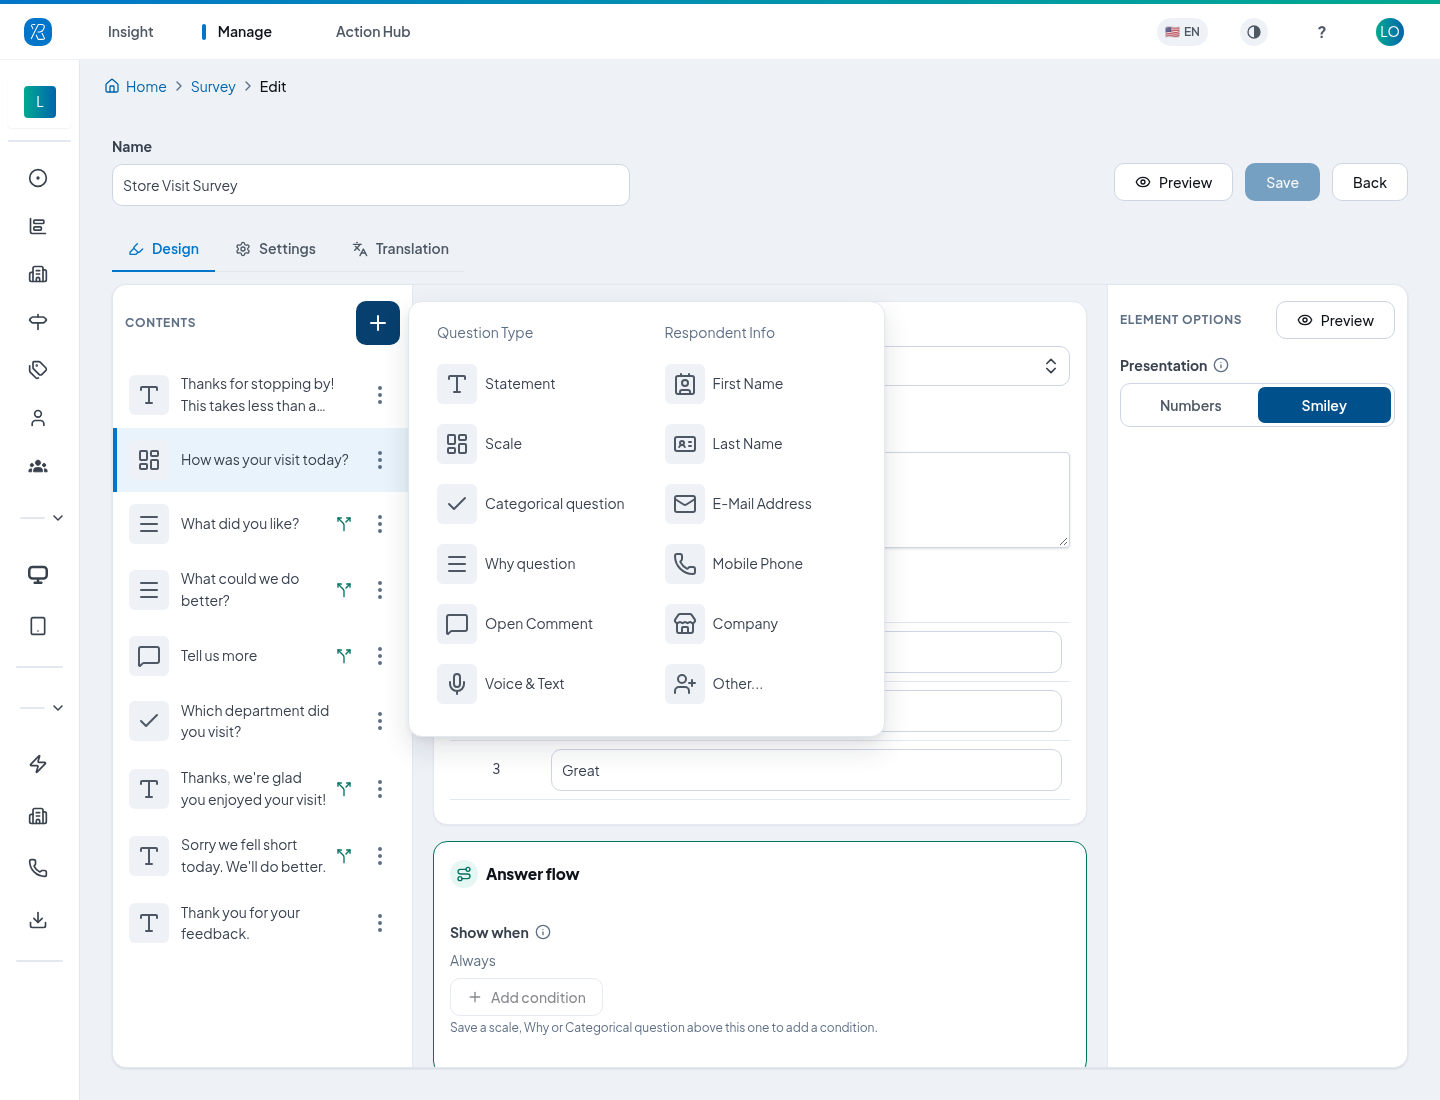The width and height of the screenshot is (1440, 1100).
Task: Click branching icon on 'What could we do better?'
Action: 344,590
